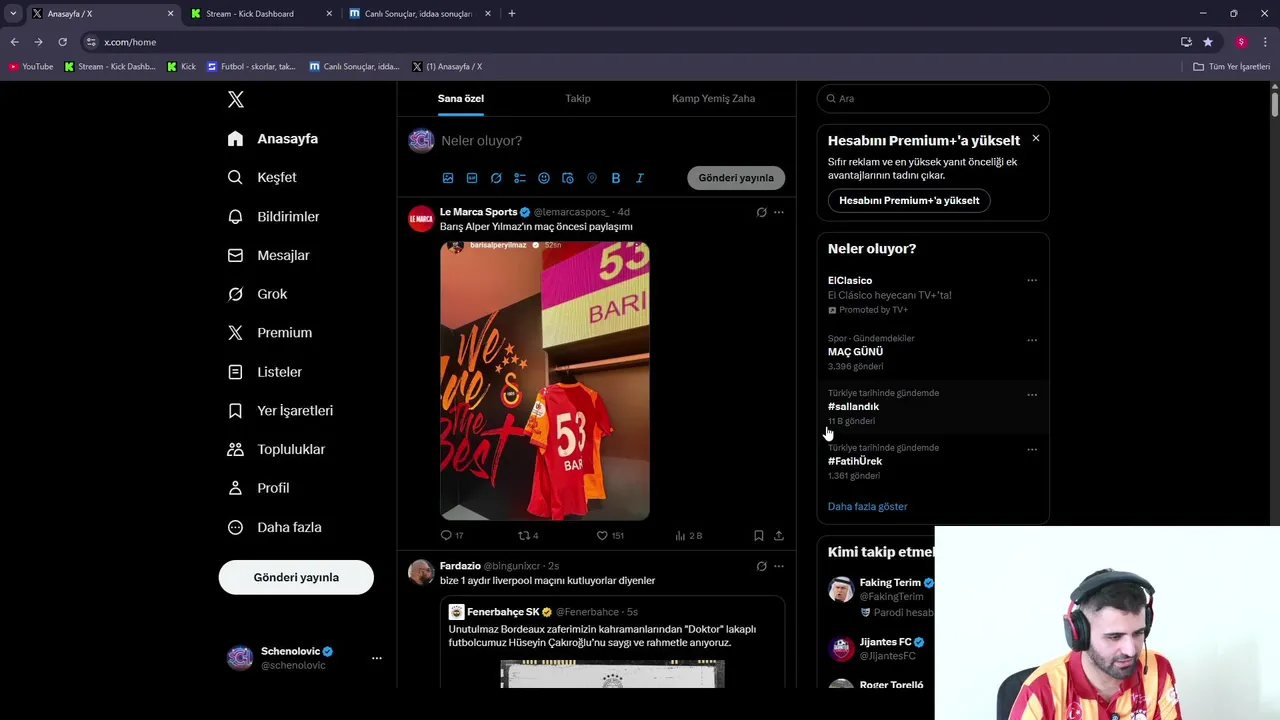Click composer Gönderi yayınla button
Viewport: 1280px width, 720px height.
(736, 178)
